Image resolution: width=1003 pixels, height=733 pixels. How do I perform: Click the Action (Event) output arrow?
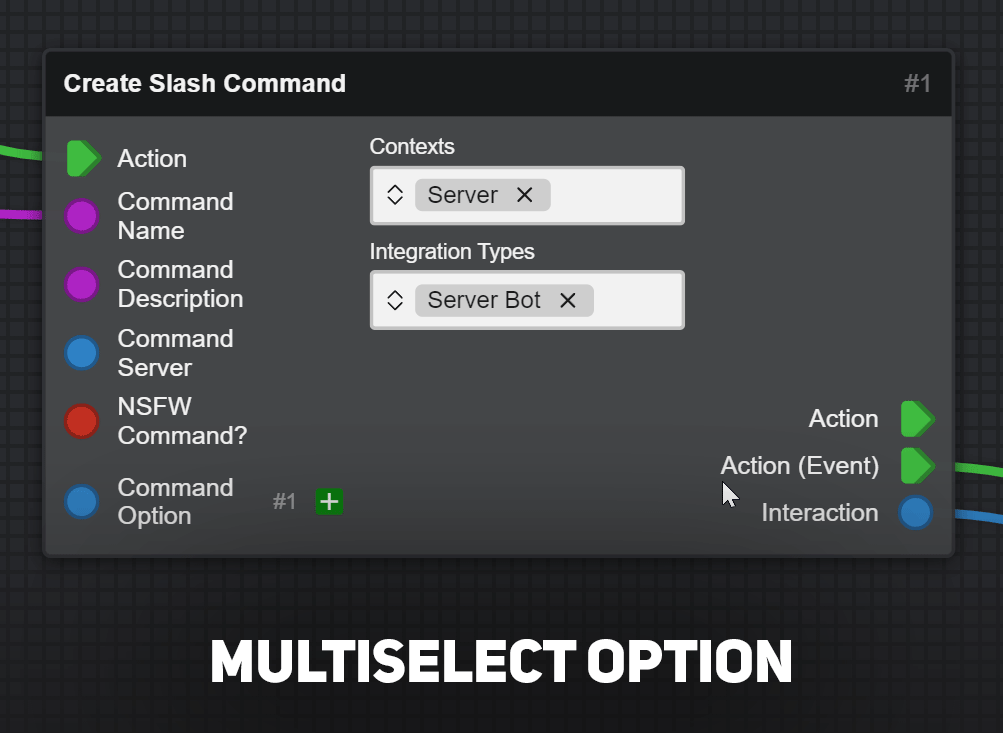point(918,466)
